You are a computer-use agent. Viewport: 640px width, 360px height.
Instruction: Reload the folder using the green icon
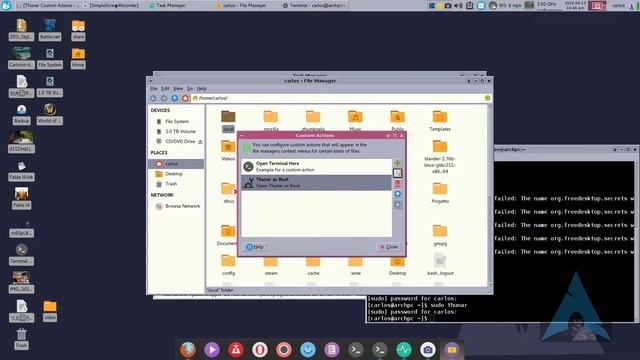tap(487, 98)
